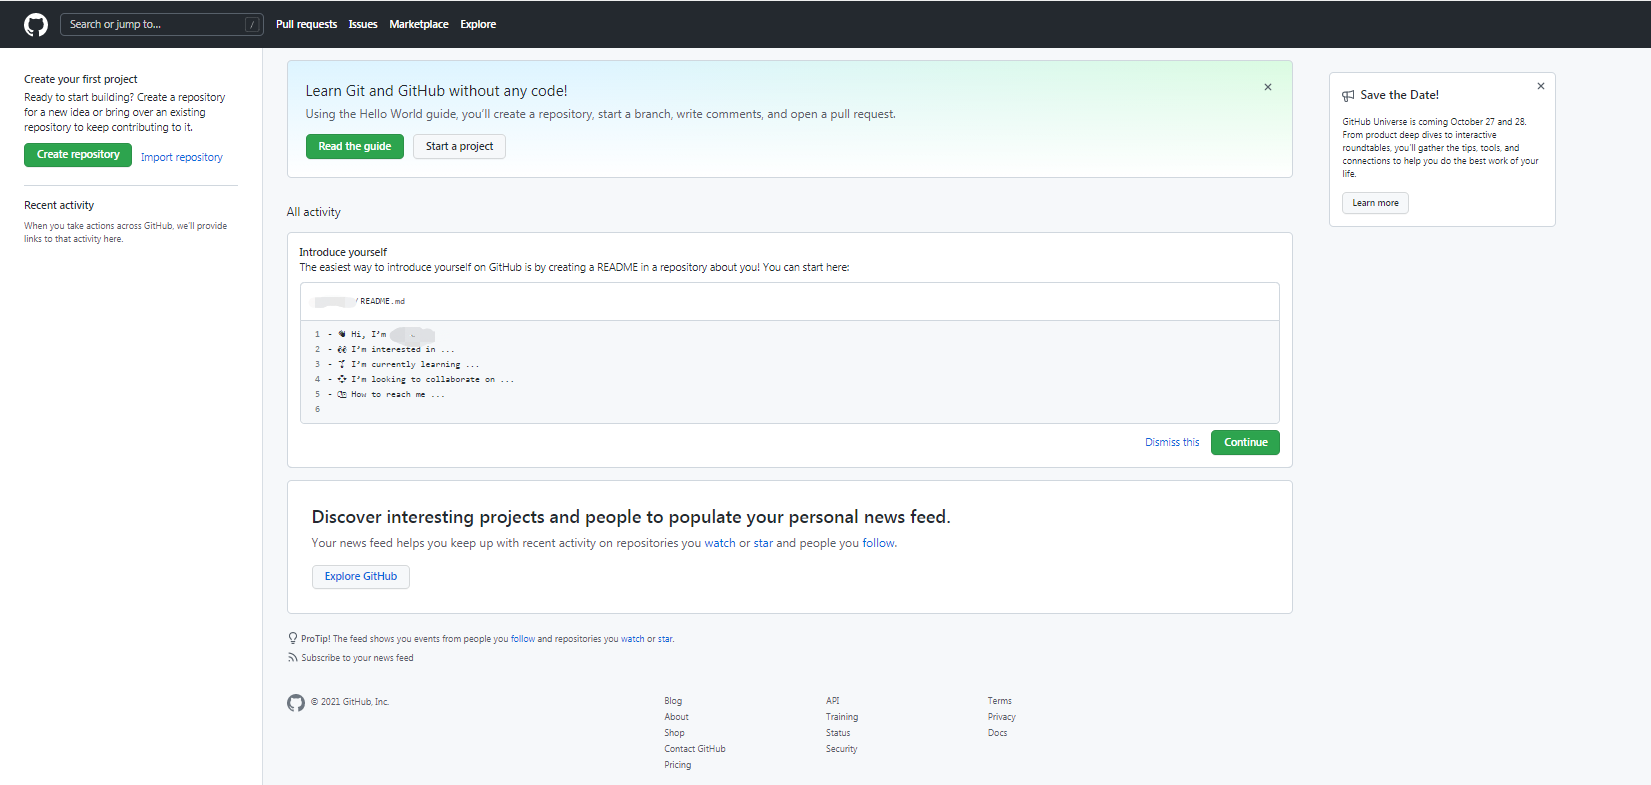This screenshot has height=785, width=1651.
Task: Click the Start a project button
Action: pyautogui.click(x=459, y=146)
